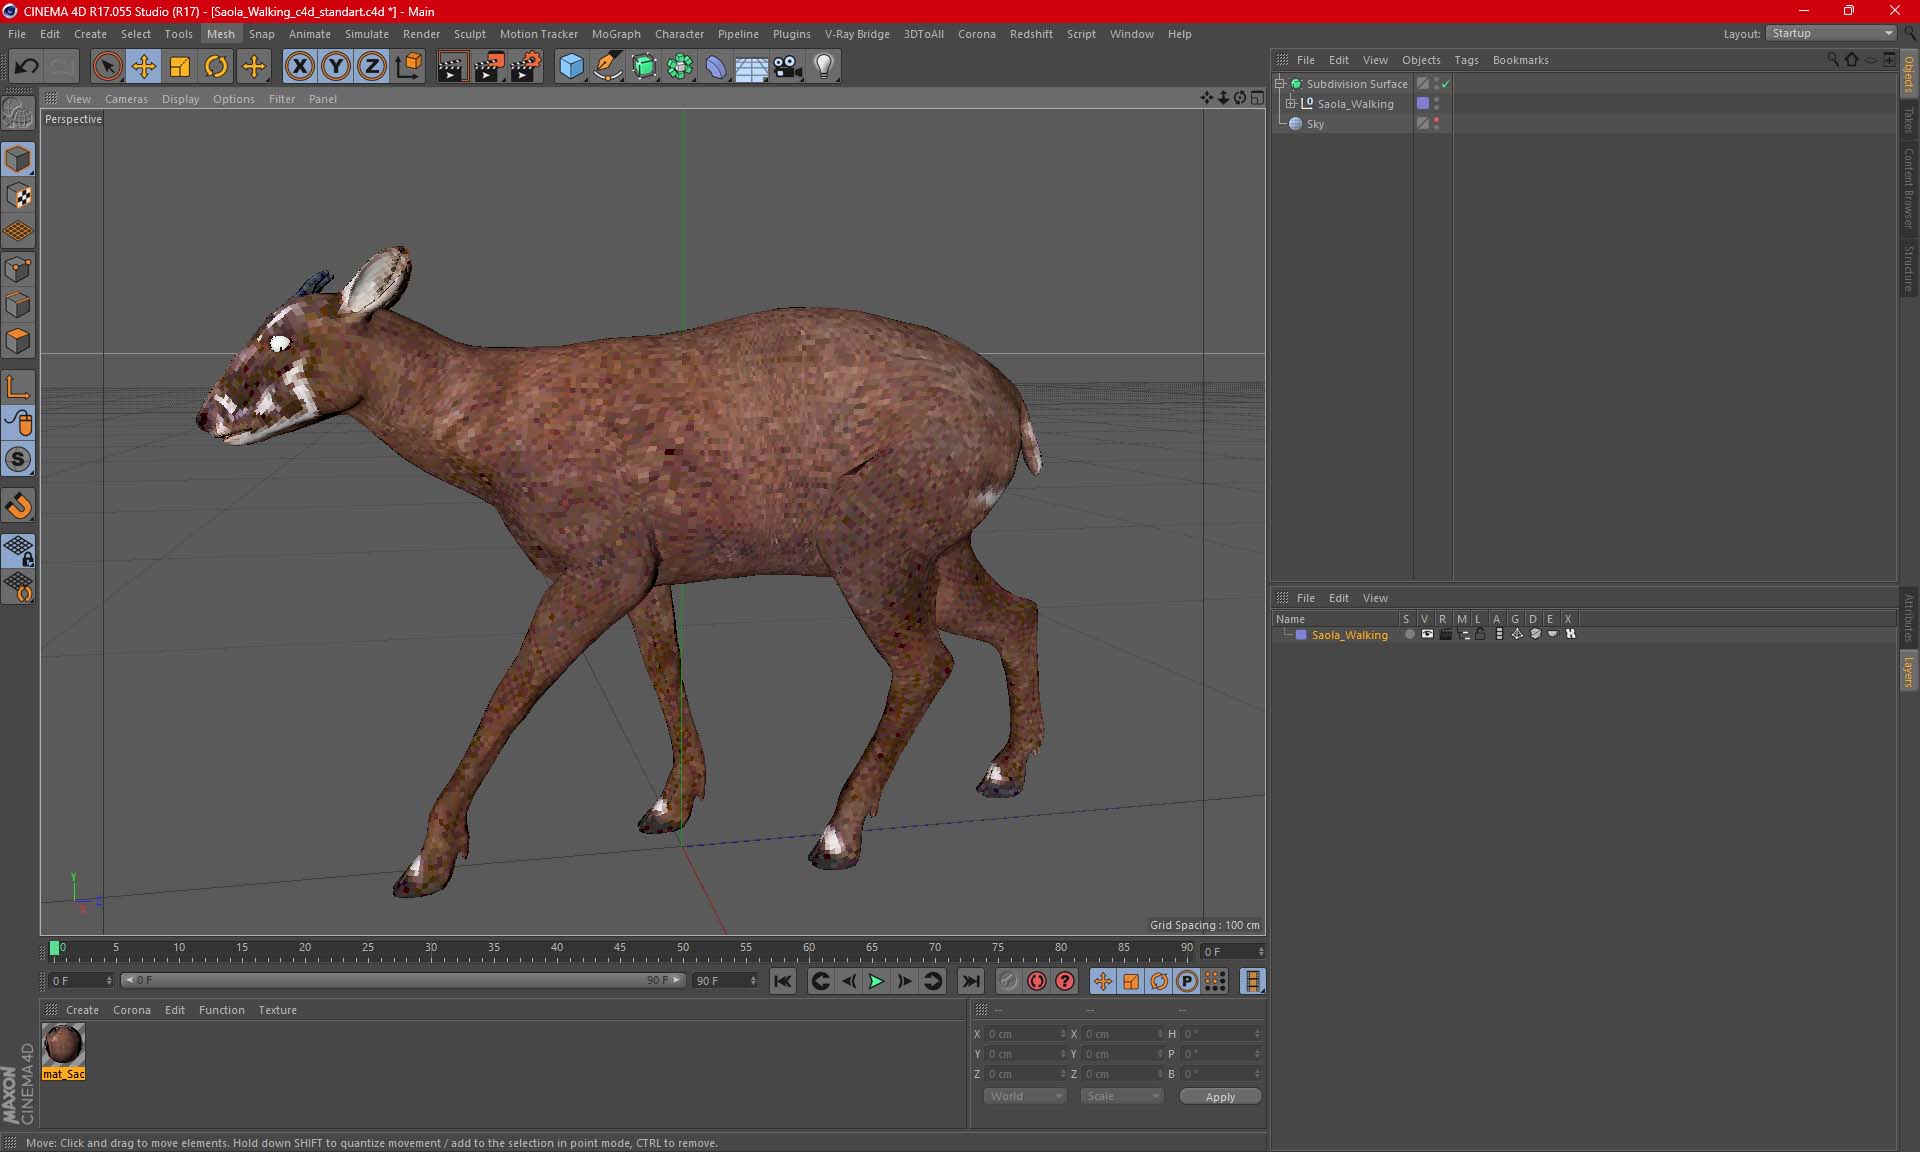
Task: Open the Character menu
Action: click(x=679, y=34)
